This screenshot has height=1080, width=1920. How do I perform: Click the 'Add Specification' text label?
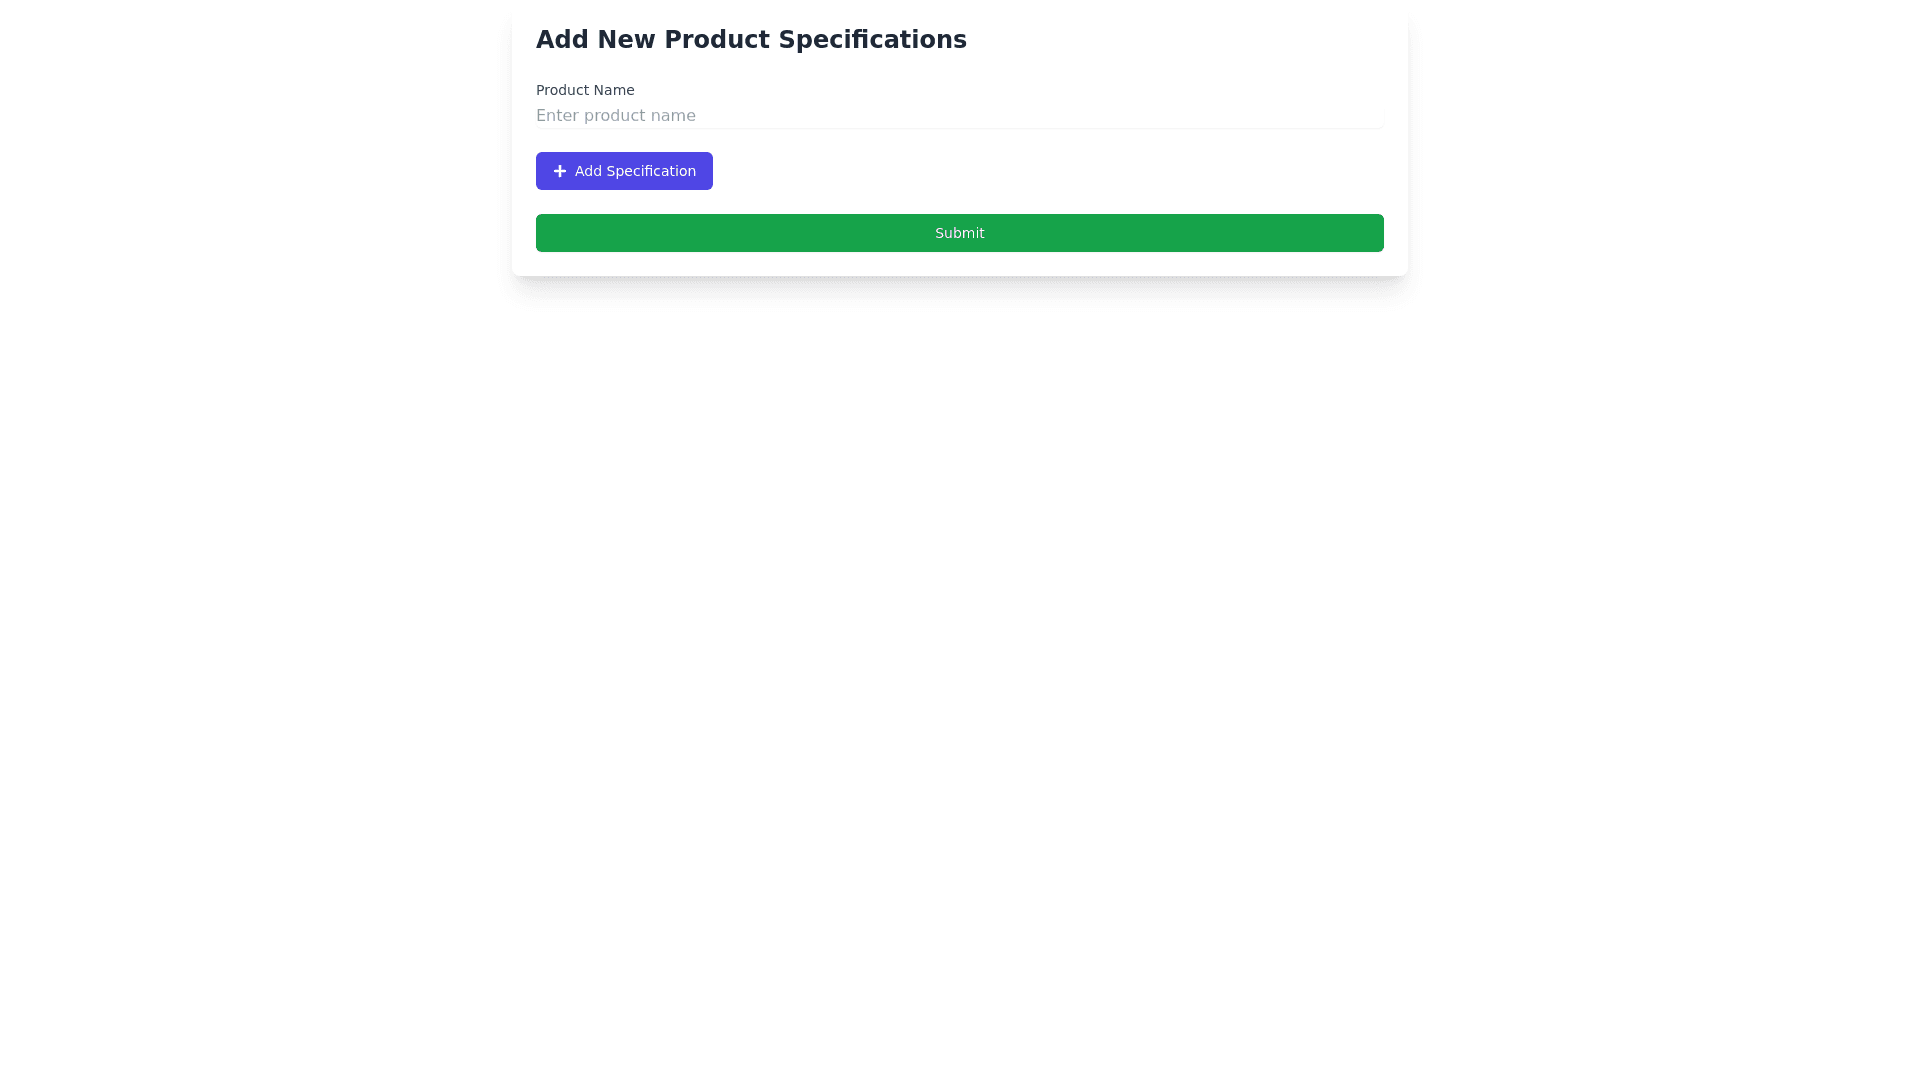pos(635,171)
